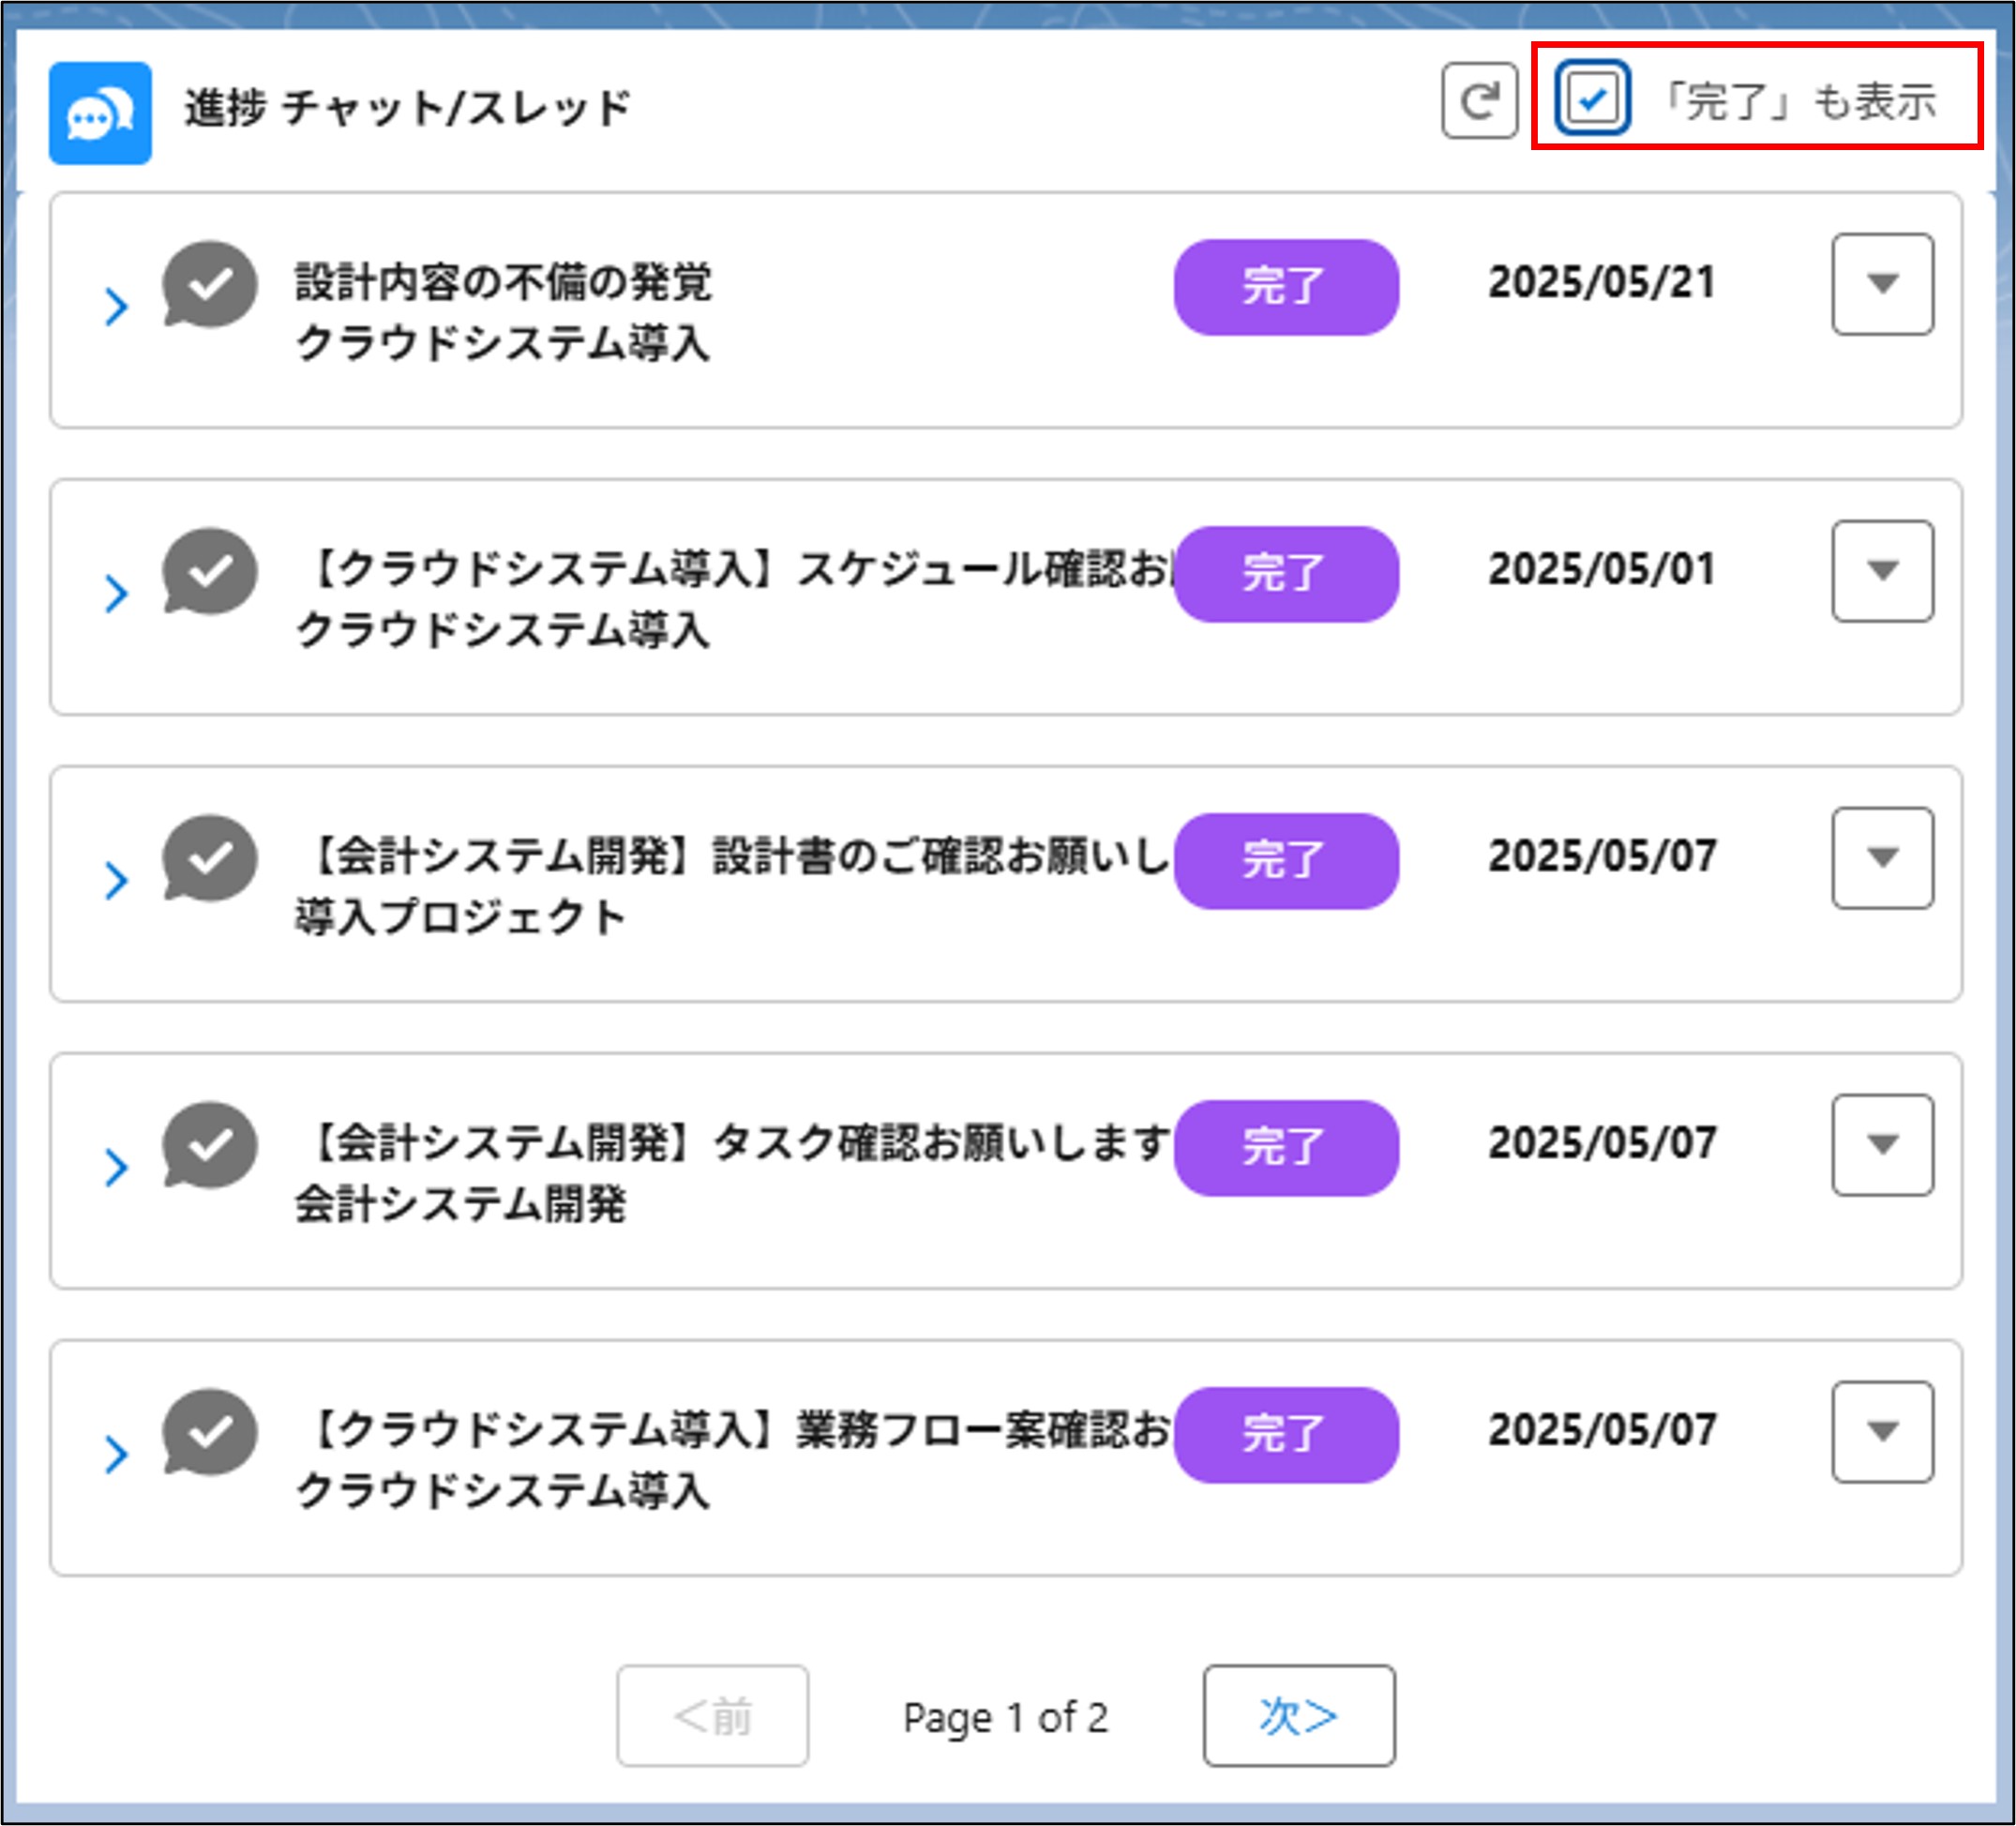Click the refresh icon button in header
The width and height of the screenshot is (2016, 1826).
(x=1479, y=100)
